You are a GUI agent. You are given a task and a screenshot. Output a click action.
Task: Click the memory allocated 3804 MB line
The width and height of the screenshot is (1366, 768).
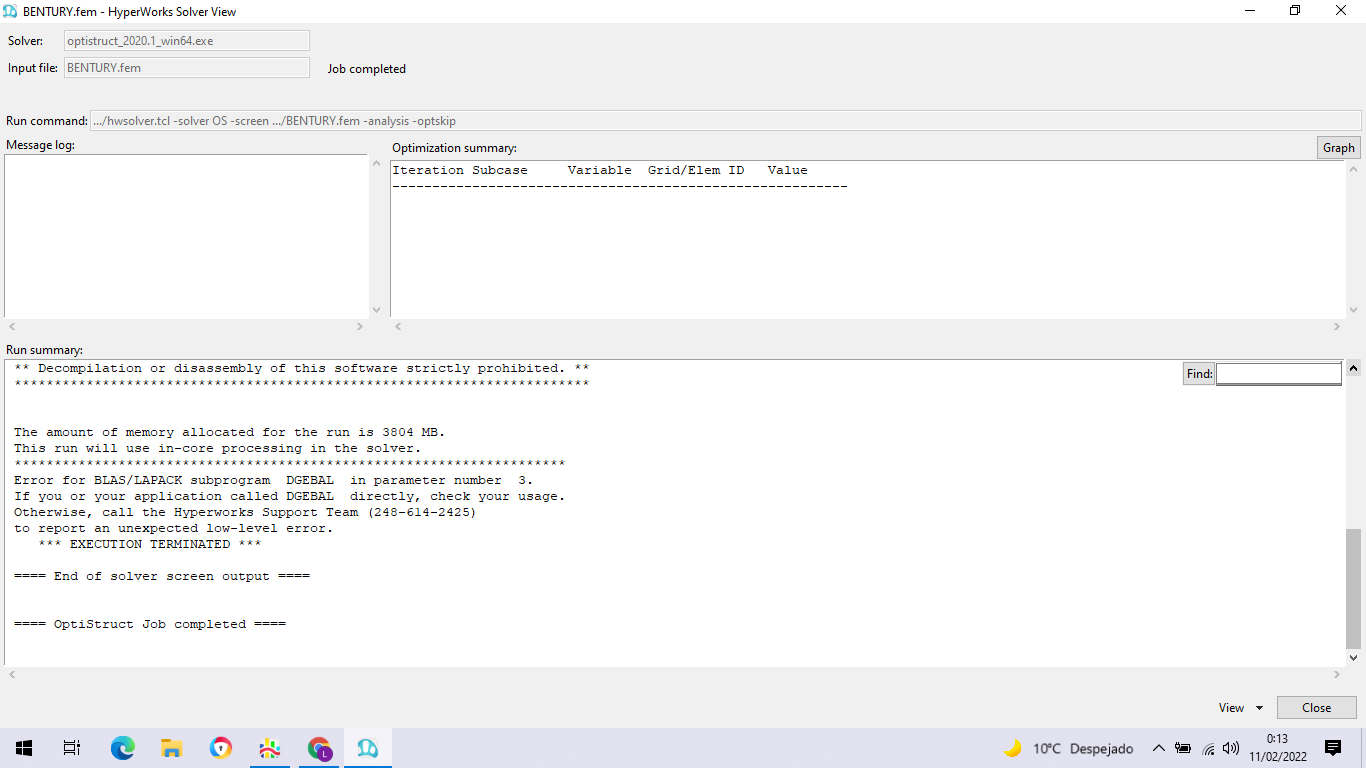point(230,432)
